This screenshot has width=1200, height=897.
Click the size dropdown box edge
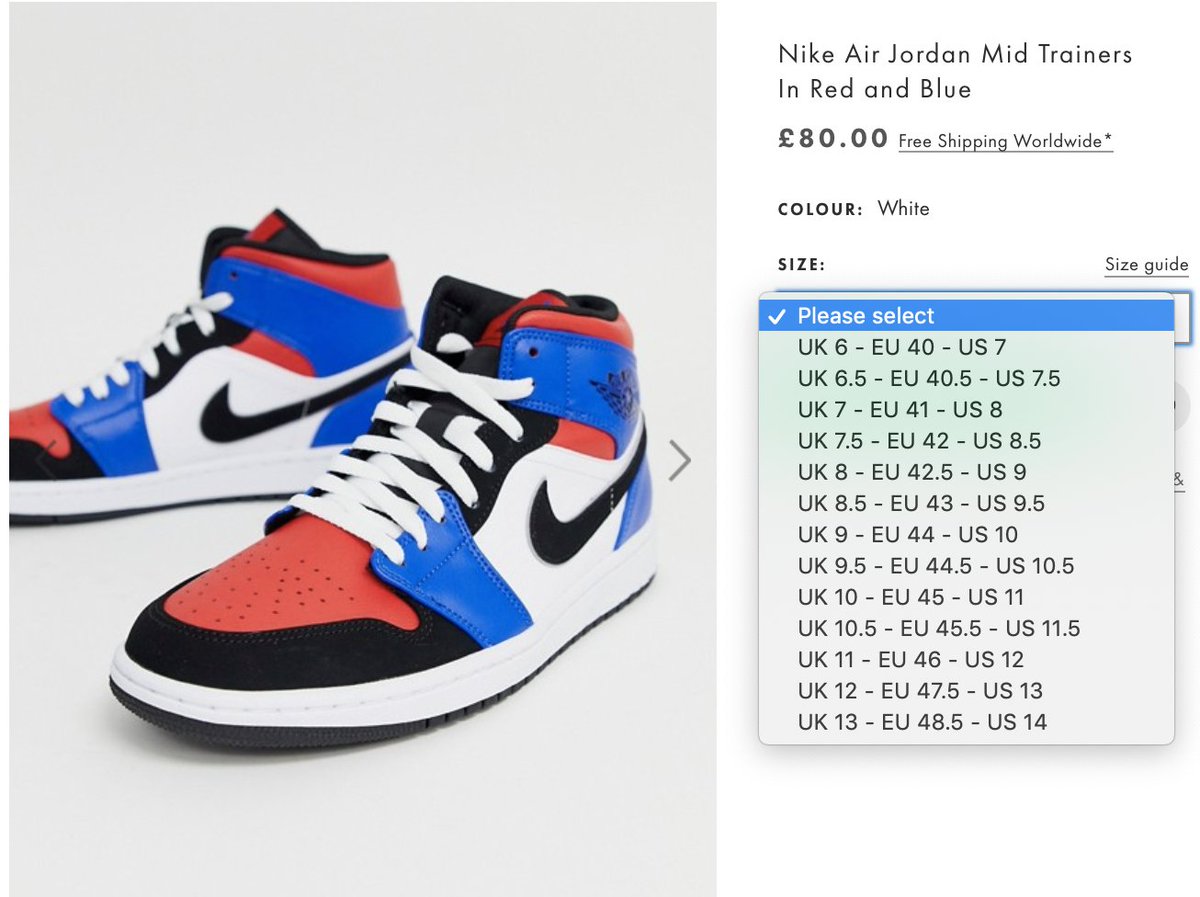coord(1182,318)
